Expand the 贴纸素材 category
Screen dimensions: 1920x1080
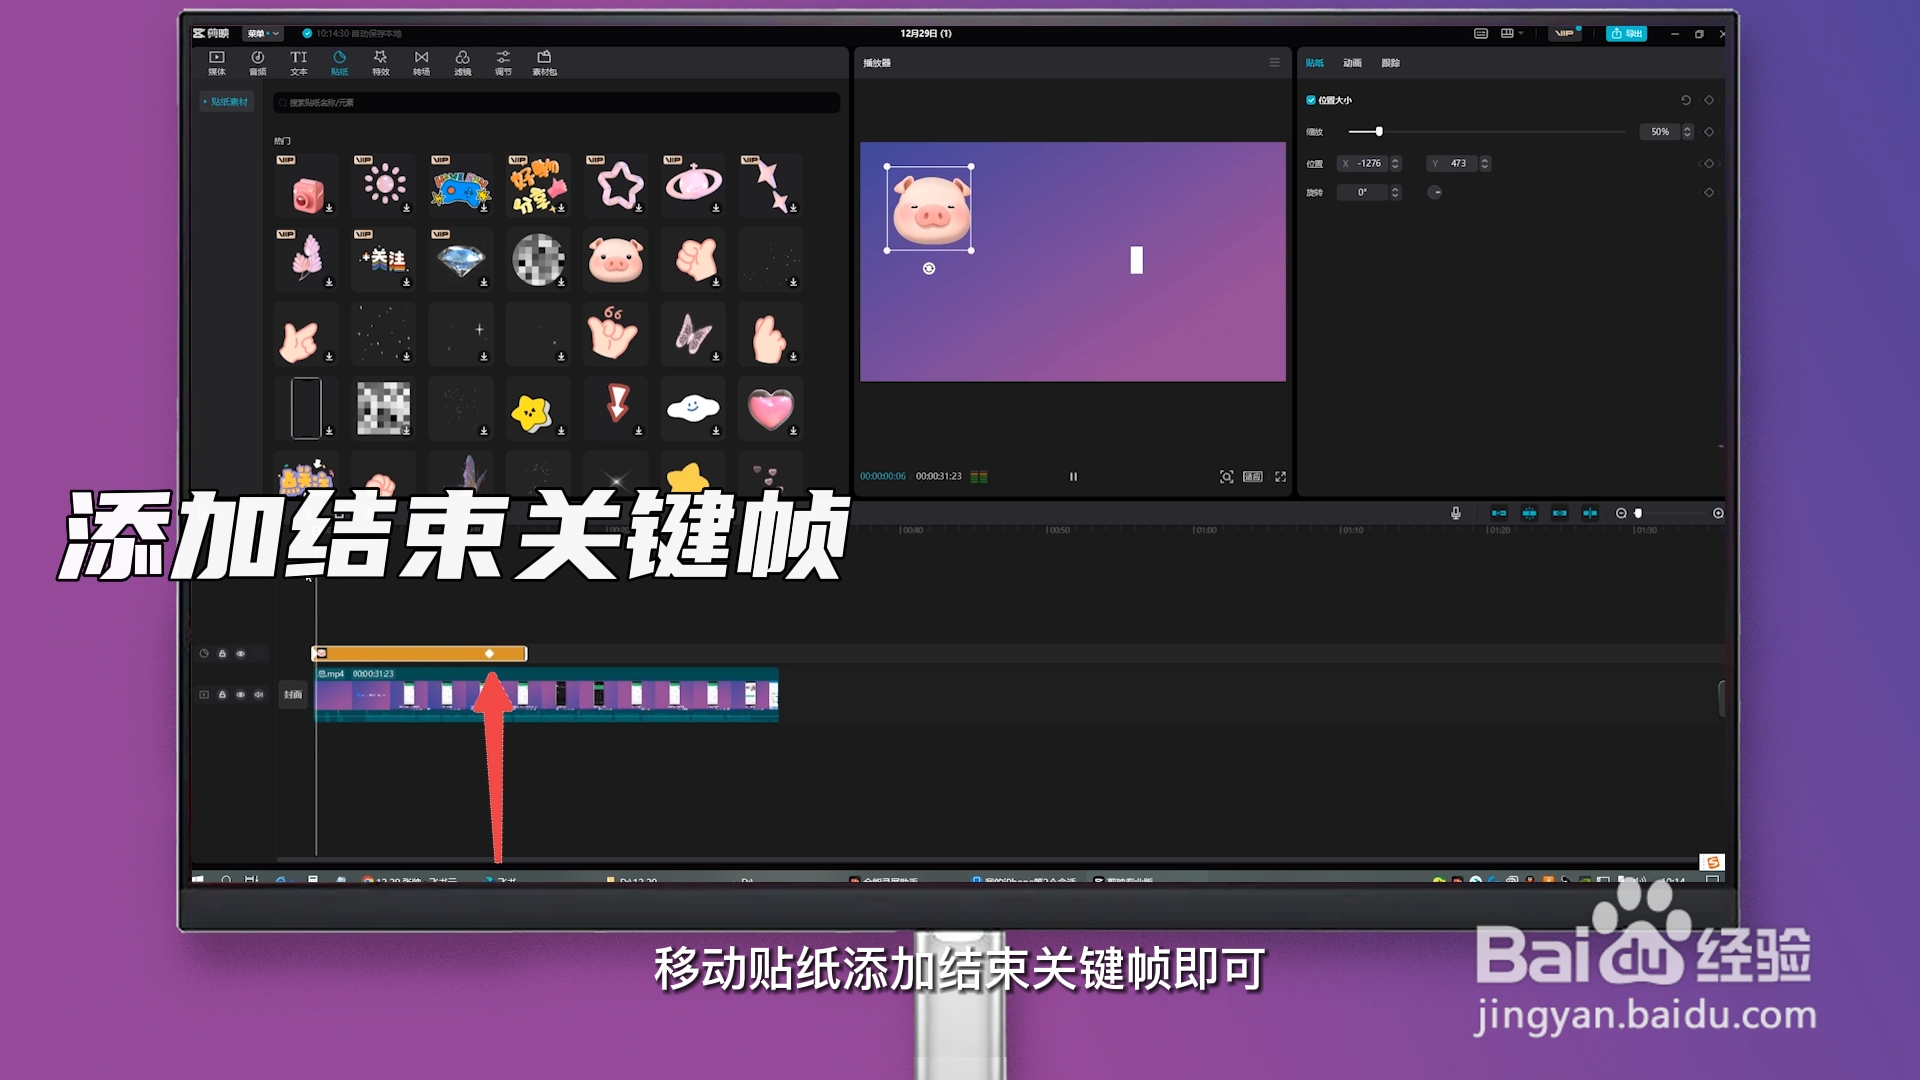[x=226, y=102]
